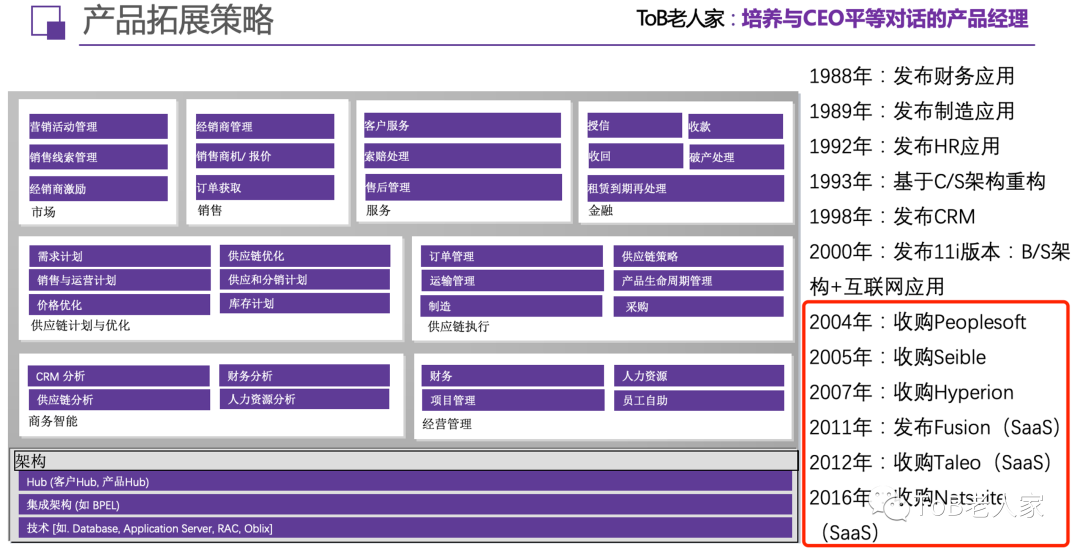Select the 供应链策略 box
1080x553 pixels.
pos(698,256)
